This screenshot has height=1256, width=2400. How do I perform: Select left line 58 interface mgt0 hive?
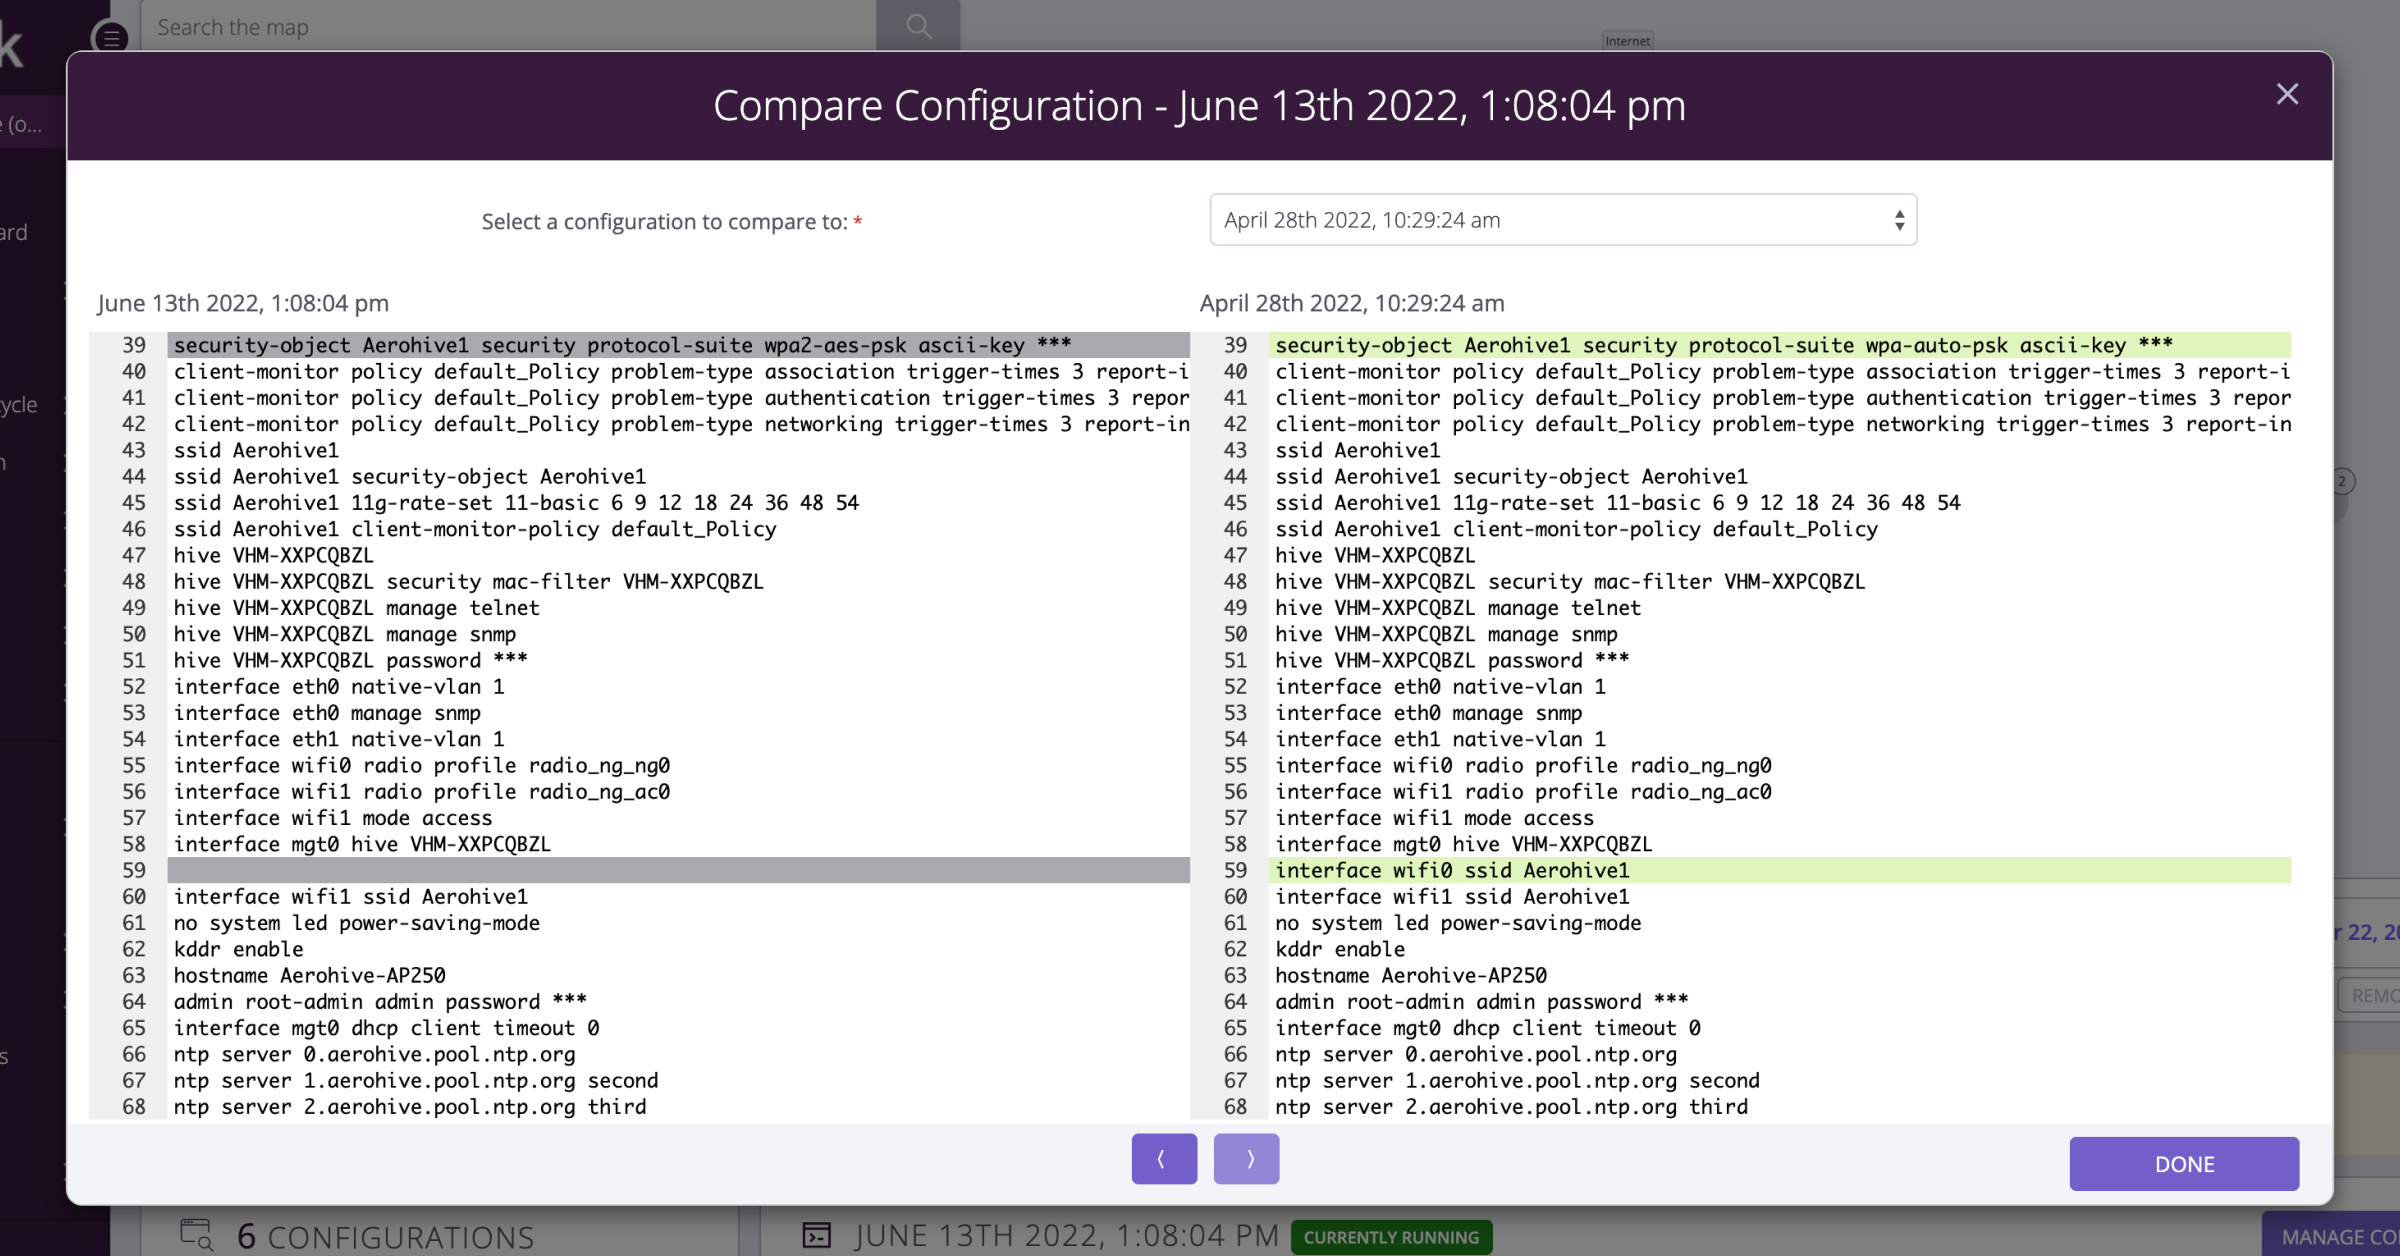pyautogui.click(x=362, y=844)
